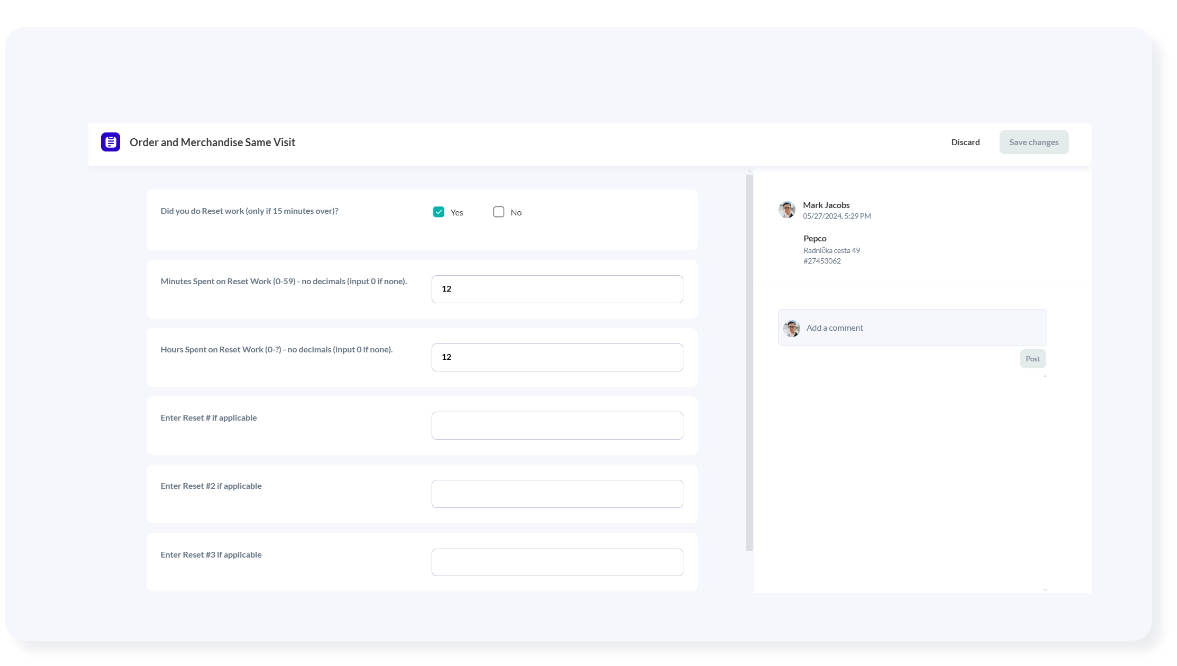Click the form's vertical scrollbar
This screenshot has height=666, width=1177.
tap(749, 363)
